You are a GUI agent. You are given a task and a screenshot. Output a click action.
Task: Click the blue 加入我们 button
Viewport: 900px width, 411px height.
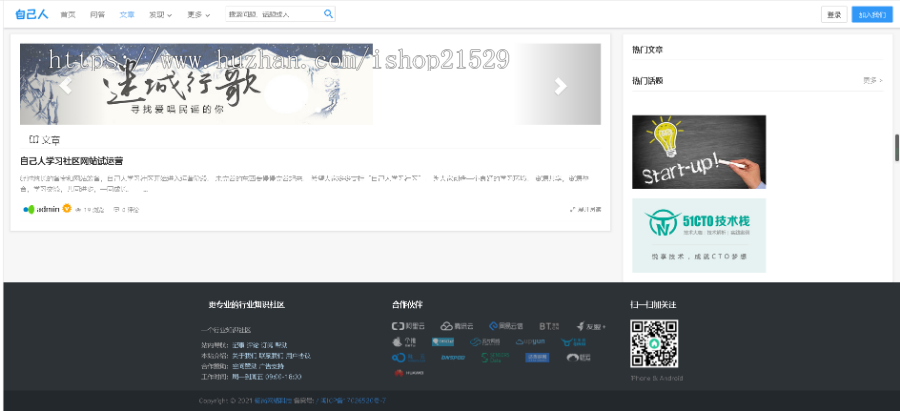872,15
